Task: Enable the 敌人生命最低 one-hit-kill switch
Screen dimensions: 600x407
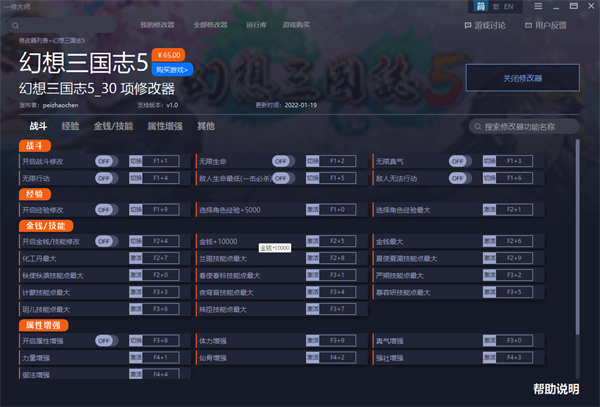Action: (283, 178)
